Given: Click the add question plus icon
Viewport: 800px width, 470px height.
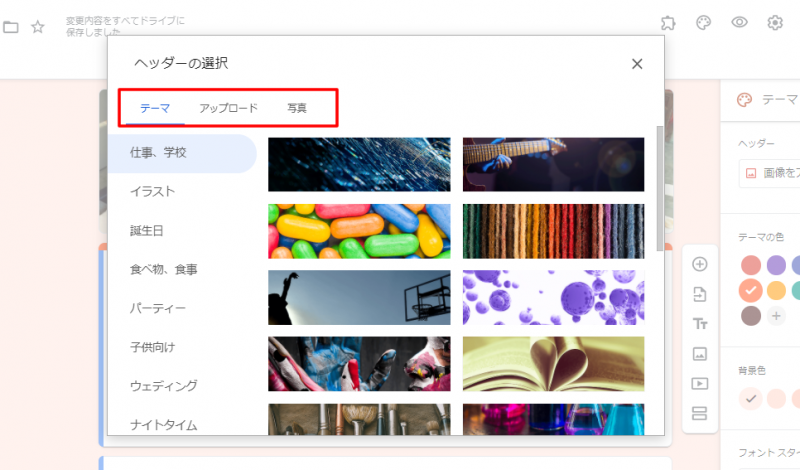Looking at the screenshot, I should pyautogui.click(x=700, y=265).
